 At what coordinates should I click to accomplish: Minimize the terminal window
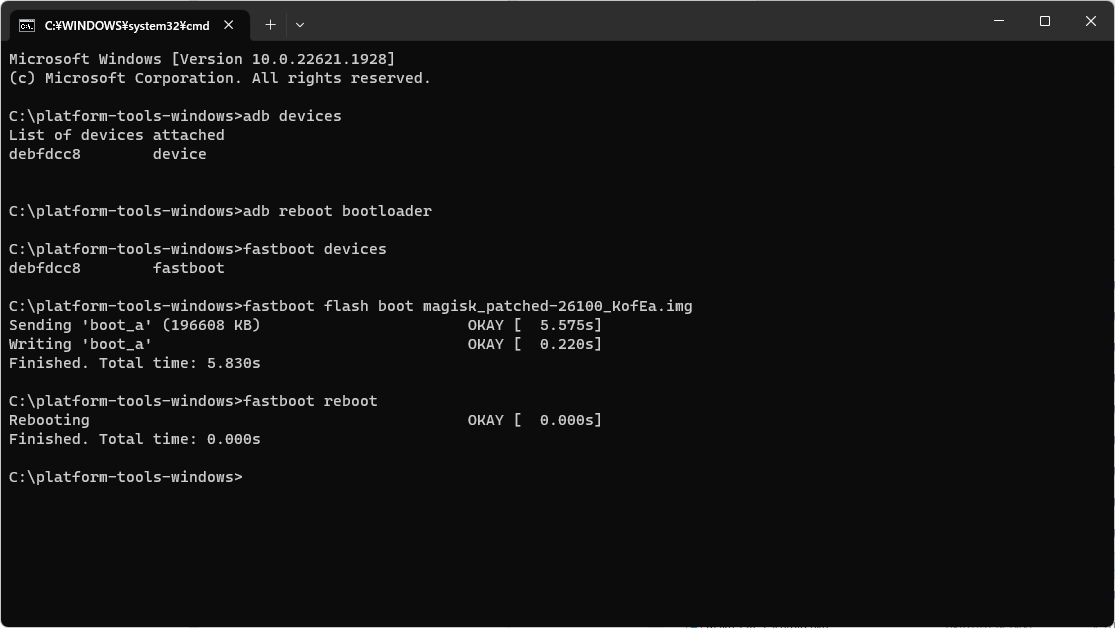[998, 21]
